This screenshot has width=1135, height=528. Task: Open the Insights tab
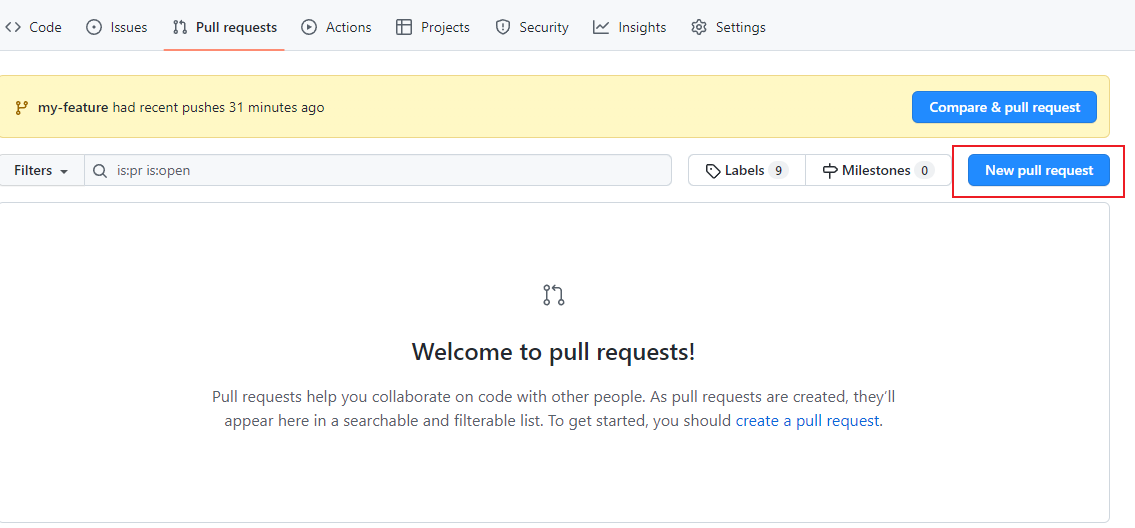pos(641,27)
